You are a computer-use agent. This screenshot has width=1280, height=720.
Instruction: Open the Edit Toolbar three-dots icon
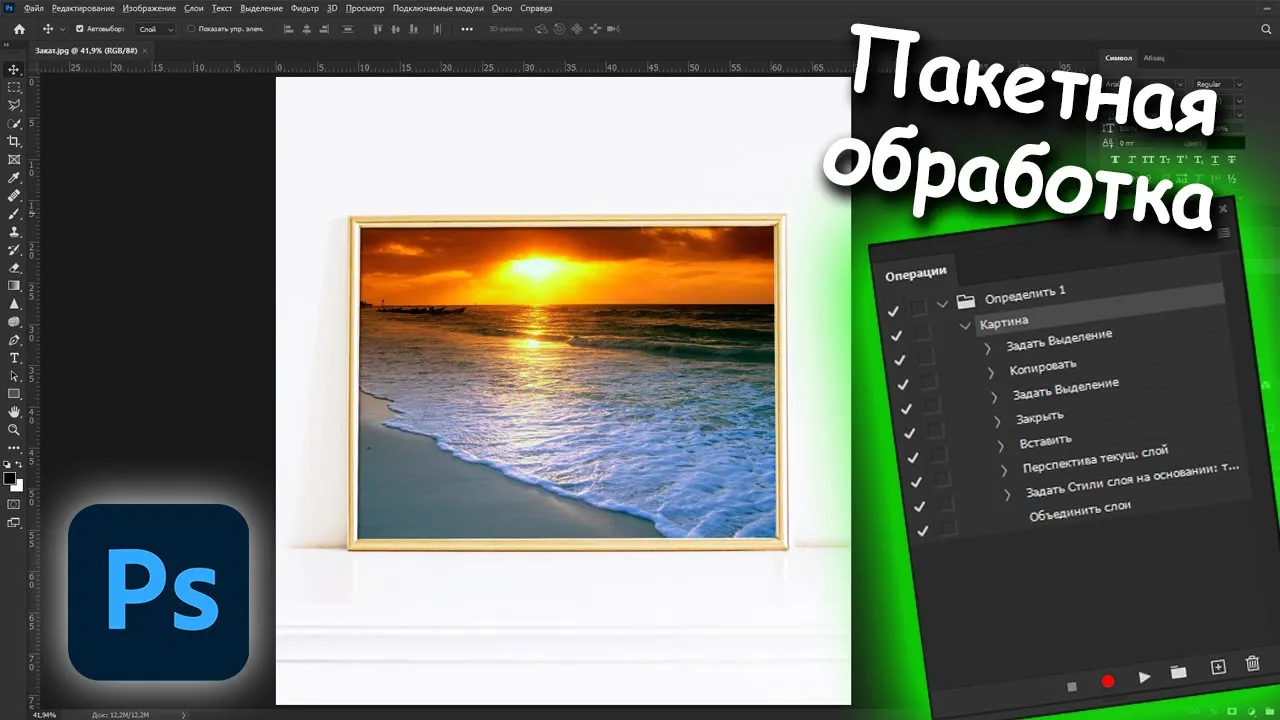pos(14,448)
